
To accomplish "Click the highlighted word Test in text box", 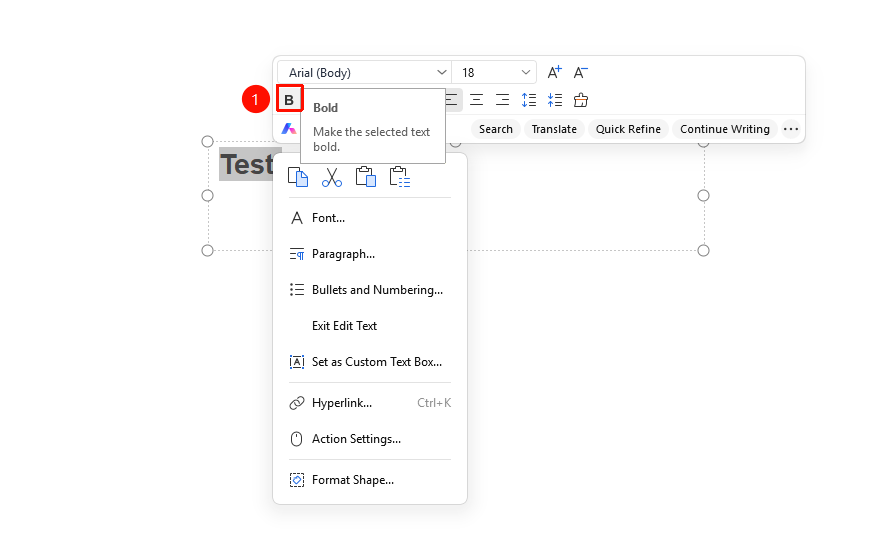I will click(247, 165).
